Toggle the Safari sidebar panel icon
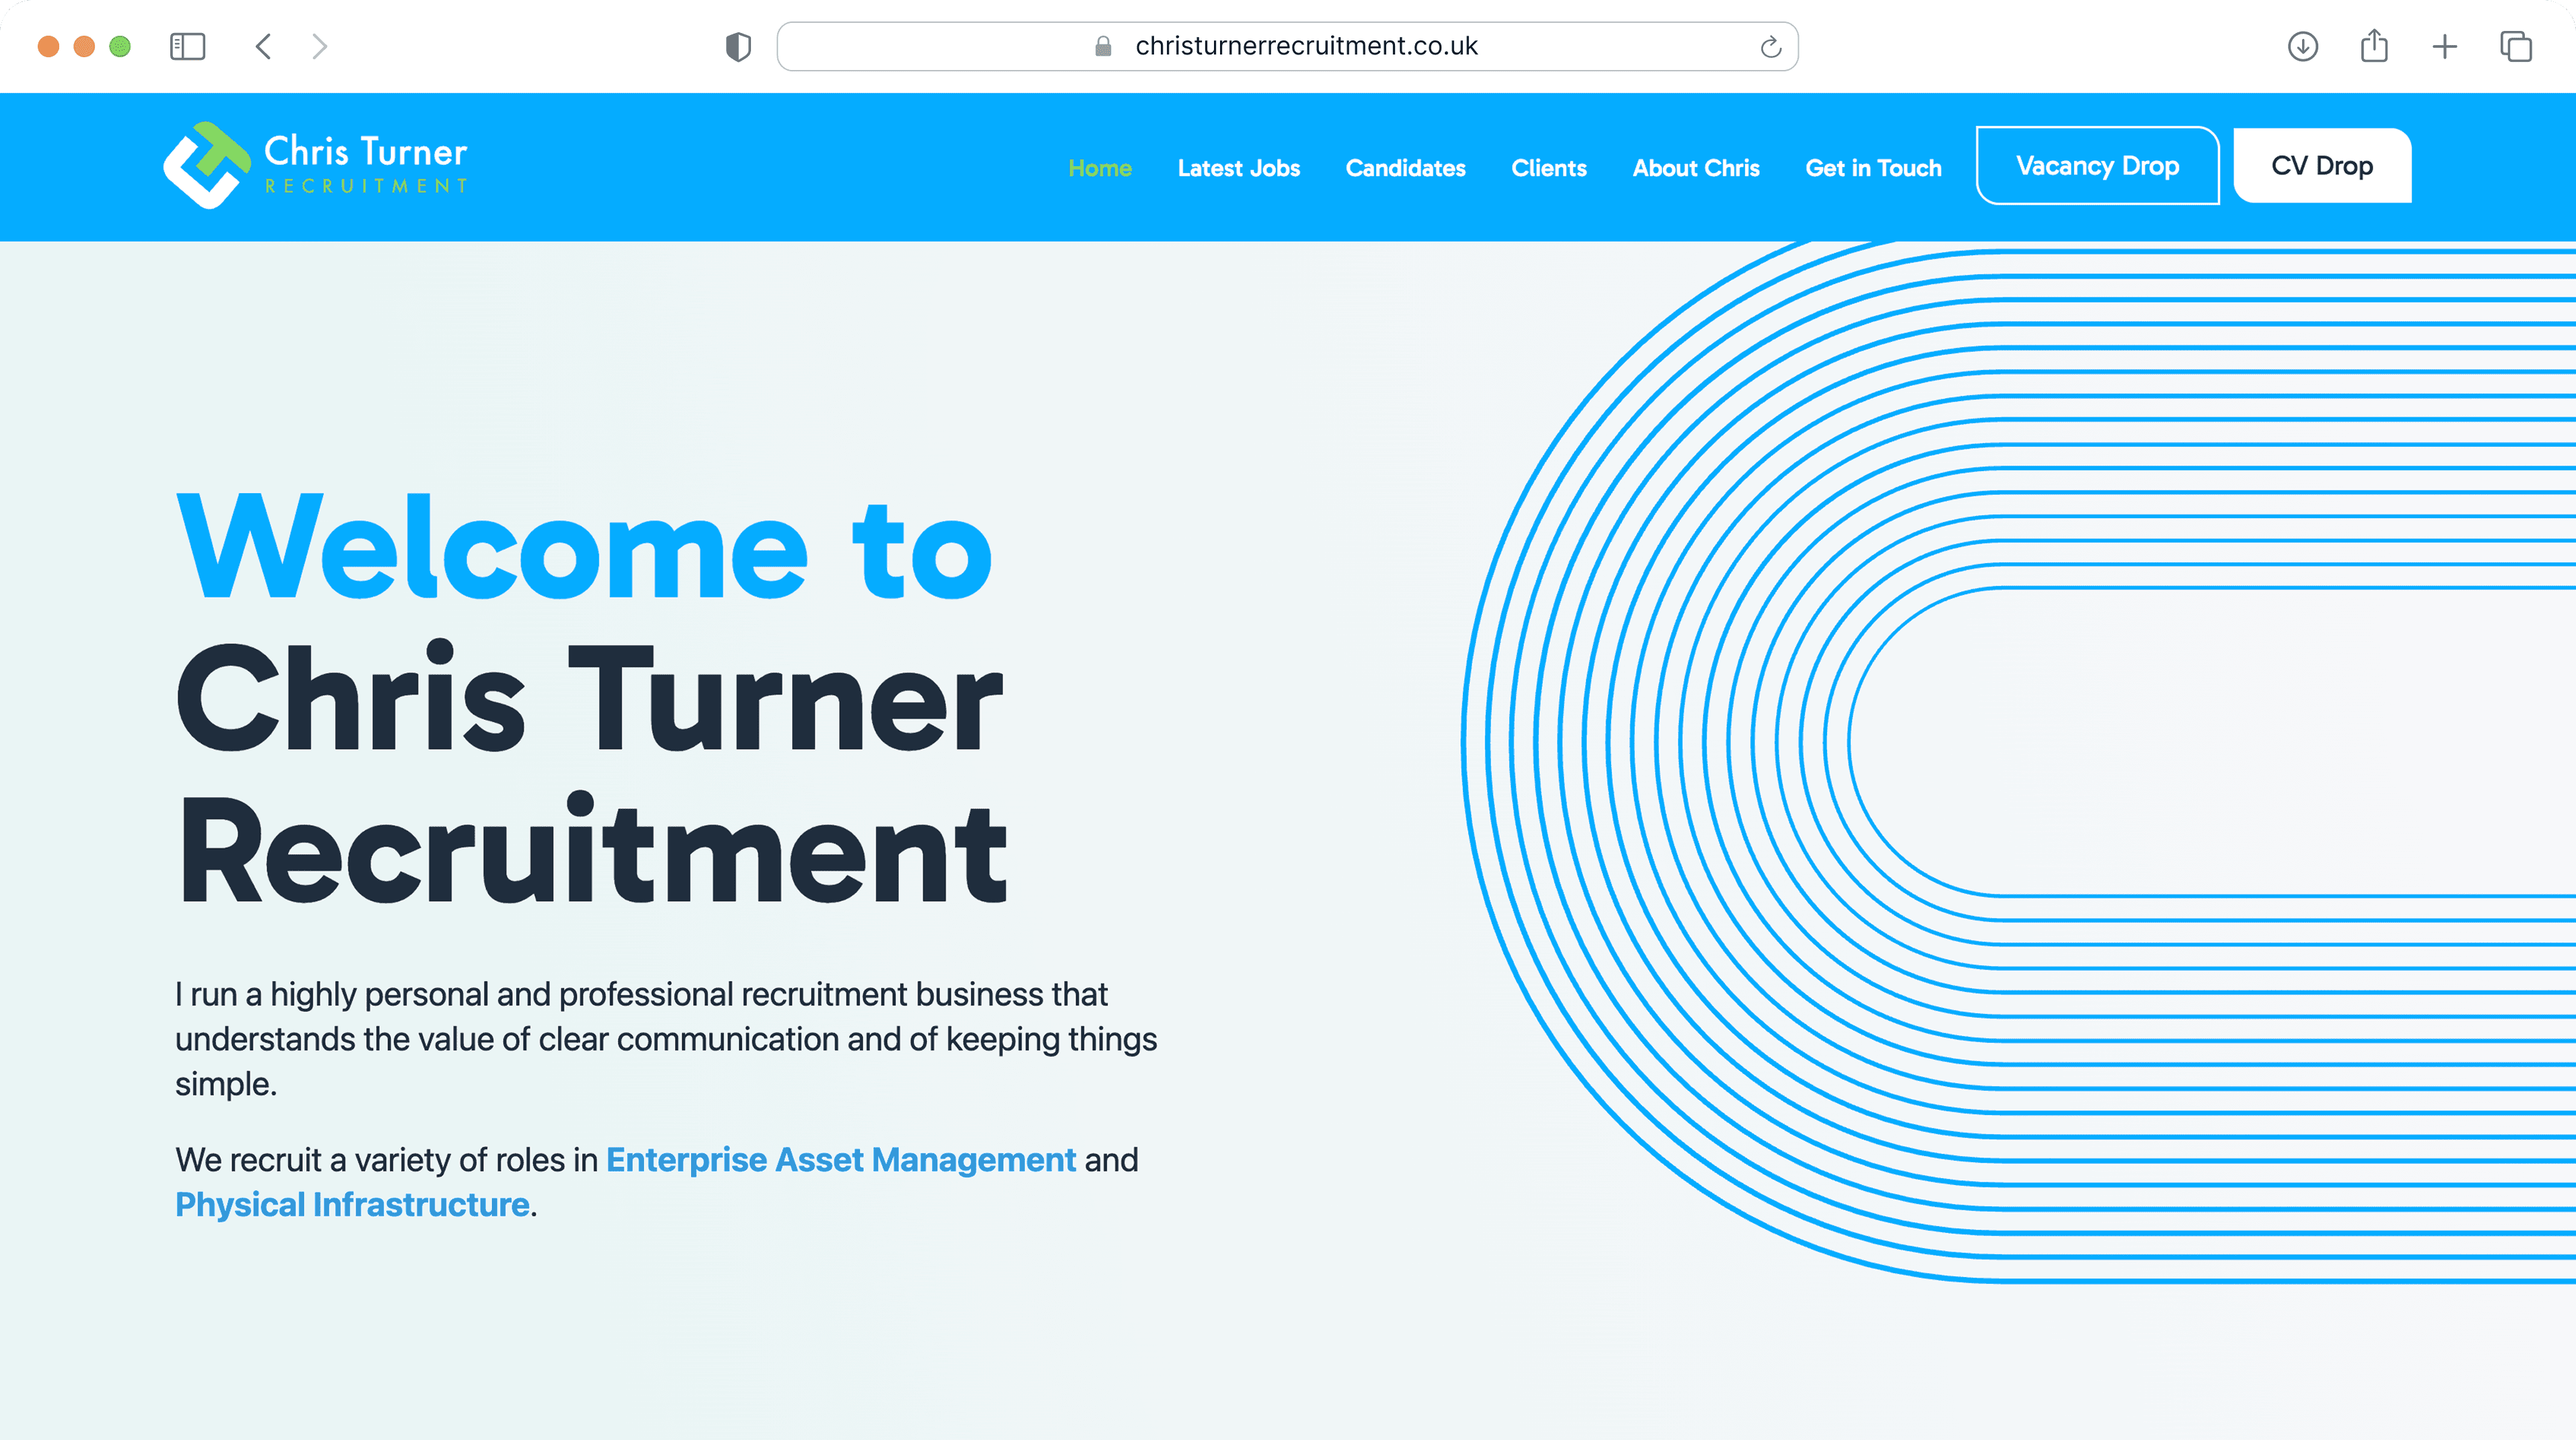Image resolution: width=2576 pixels, height=1440 pixels. (x=187, y=46)
